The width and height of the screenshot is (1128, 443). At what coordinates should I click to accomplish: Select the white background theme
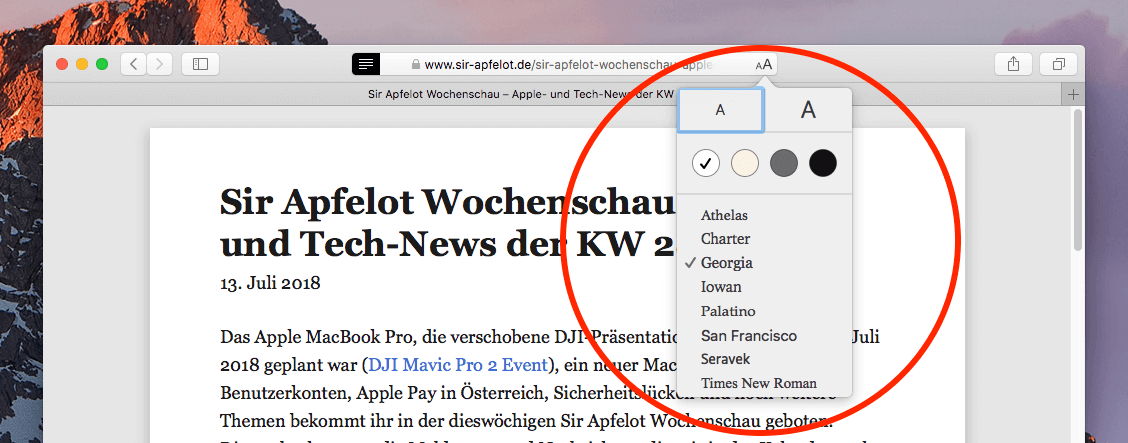click(x=706, y=163)
